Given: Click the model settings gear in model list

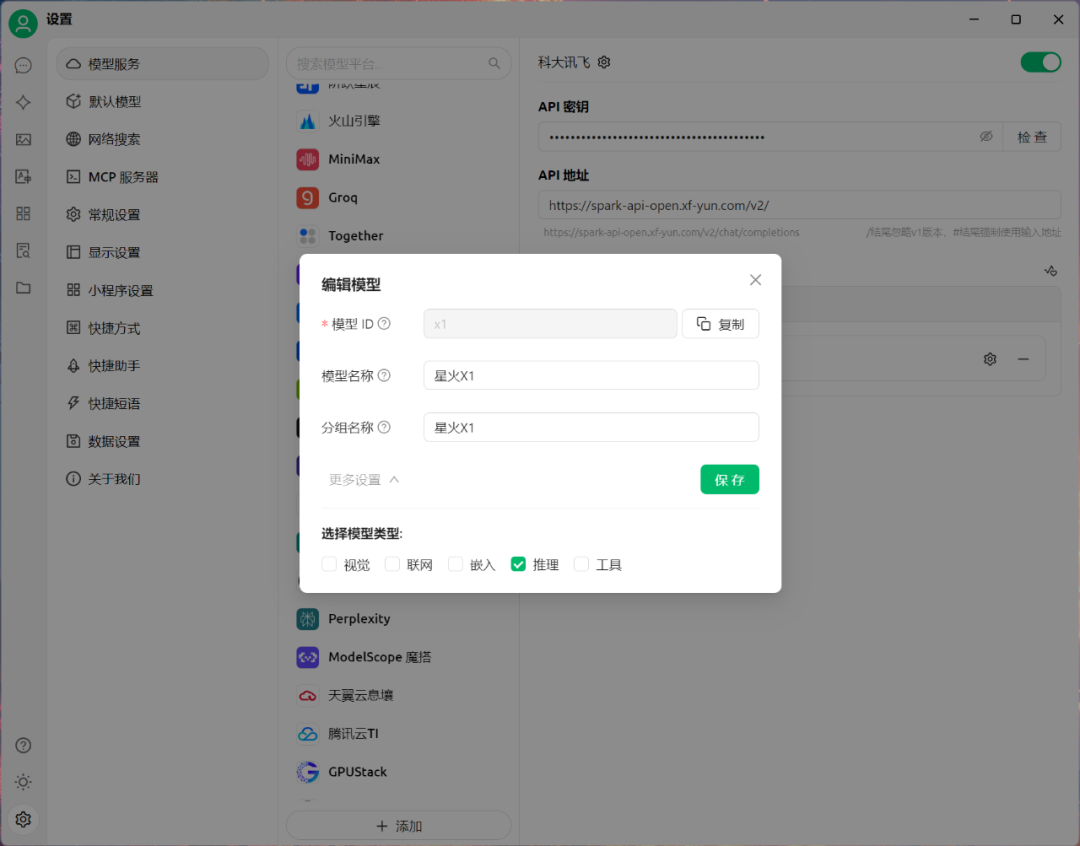Looking at the screenshot, I should pyautogui.click(x=990, y=359).
